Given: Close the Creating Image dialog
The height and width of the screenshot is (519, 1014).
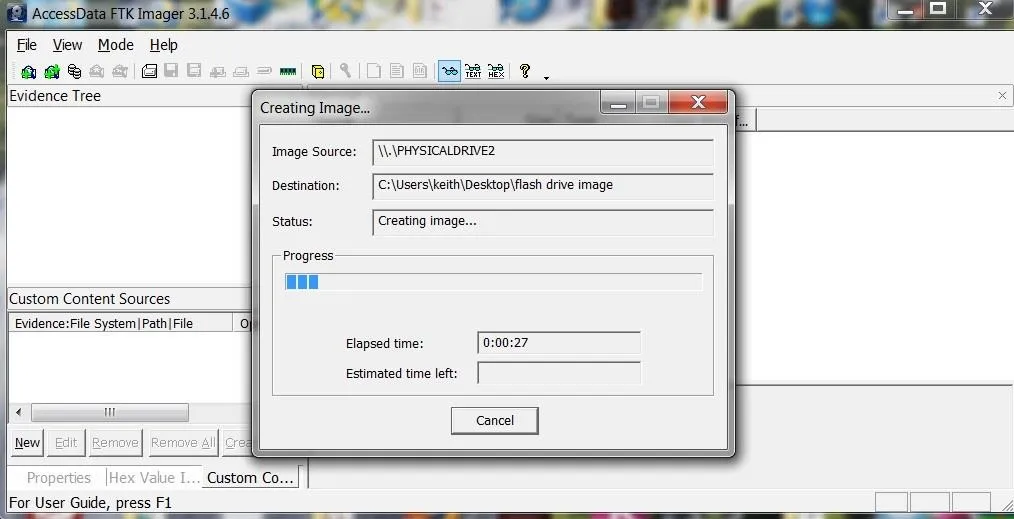Looking at the screenshot, I should (x=698, y=102).
